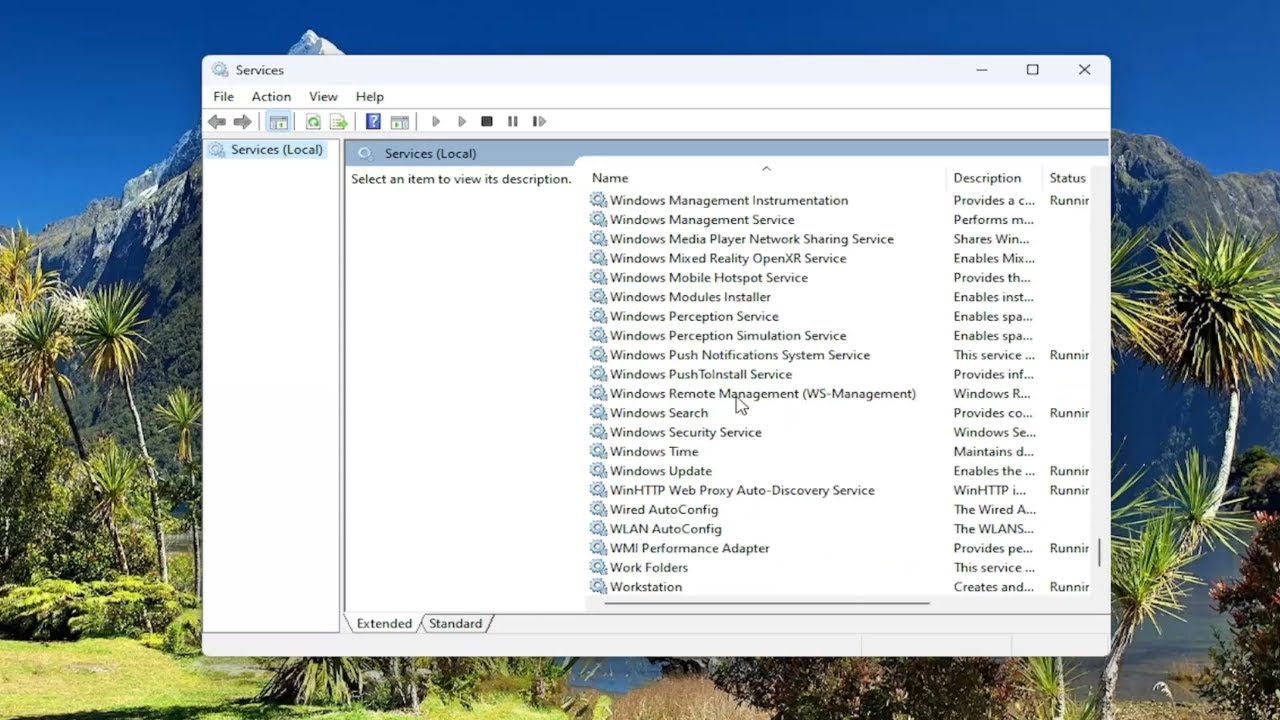Click gear icon beside WLAN AutoConfig
This screenshot has width=1280, height=720.
tap(598, 529)
